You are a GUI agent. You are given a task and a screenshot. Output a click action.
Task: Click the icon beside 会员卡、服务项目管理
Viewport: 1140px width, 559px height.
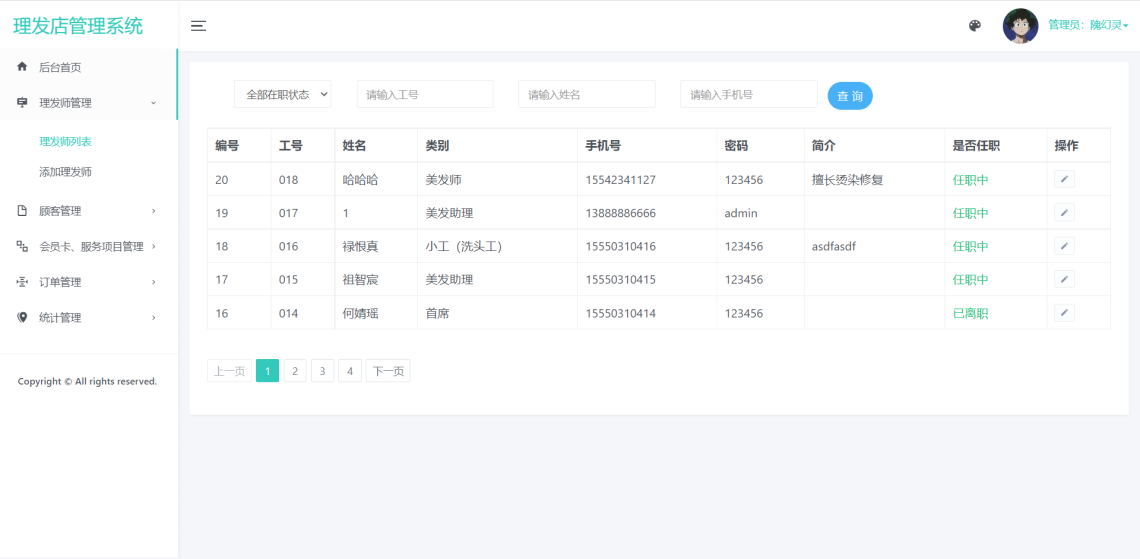[22, 246]
